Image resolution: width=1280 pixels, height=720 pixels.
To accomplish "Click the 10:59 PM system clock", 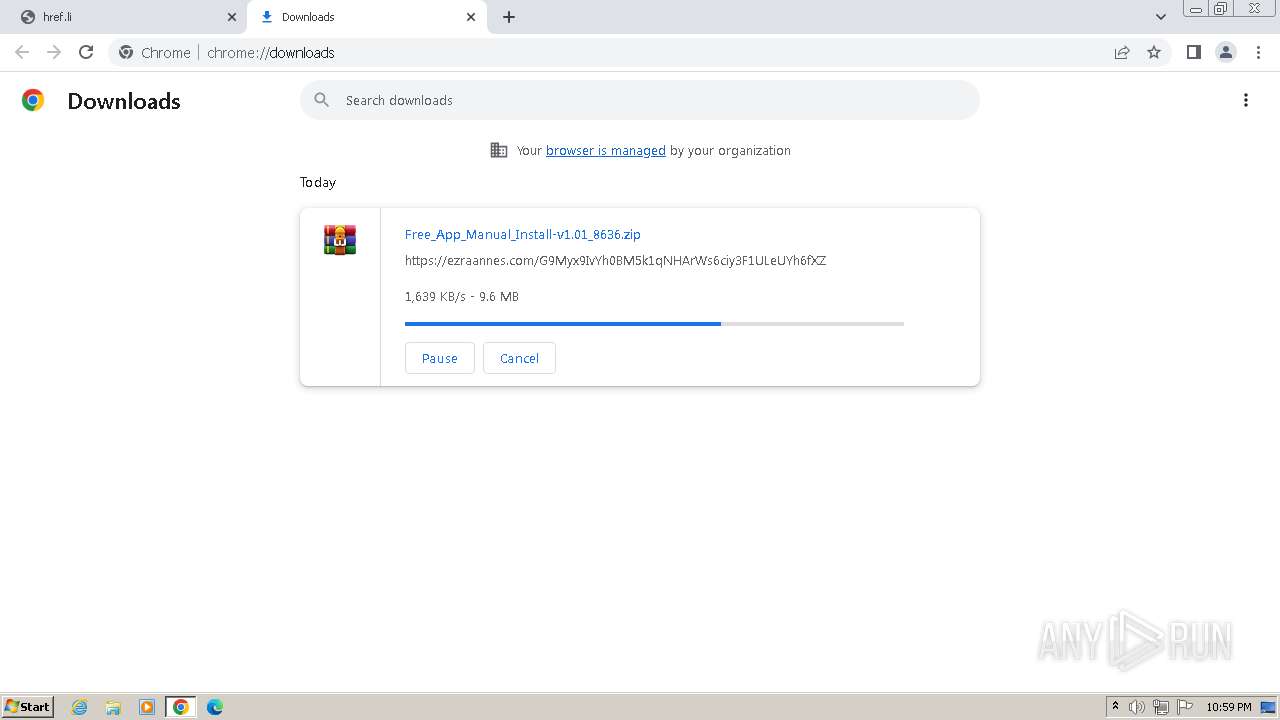I will [1229, 707].
